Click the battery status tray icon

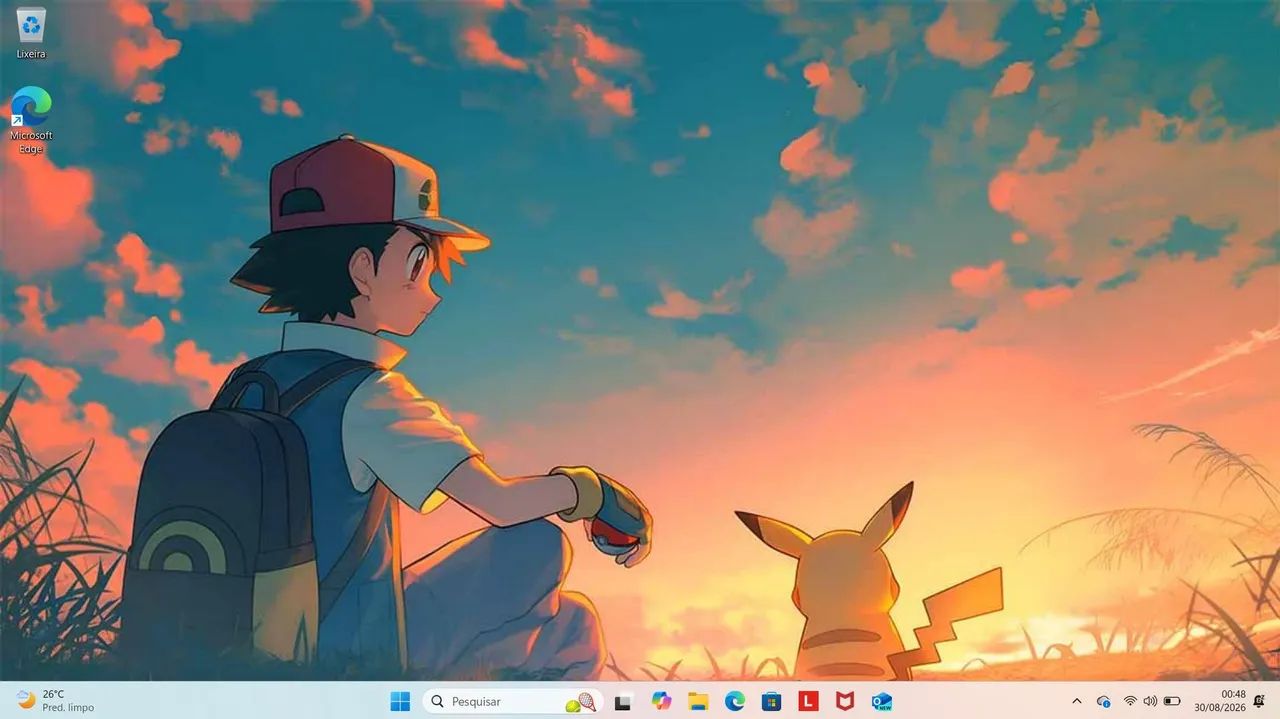[x=1172, y=701]
